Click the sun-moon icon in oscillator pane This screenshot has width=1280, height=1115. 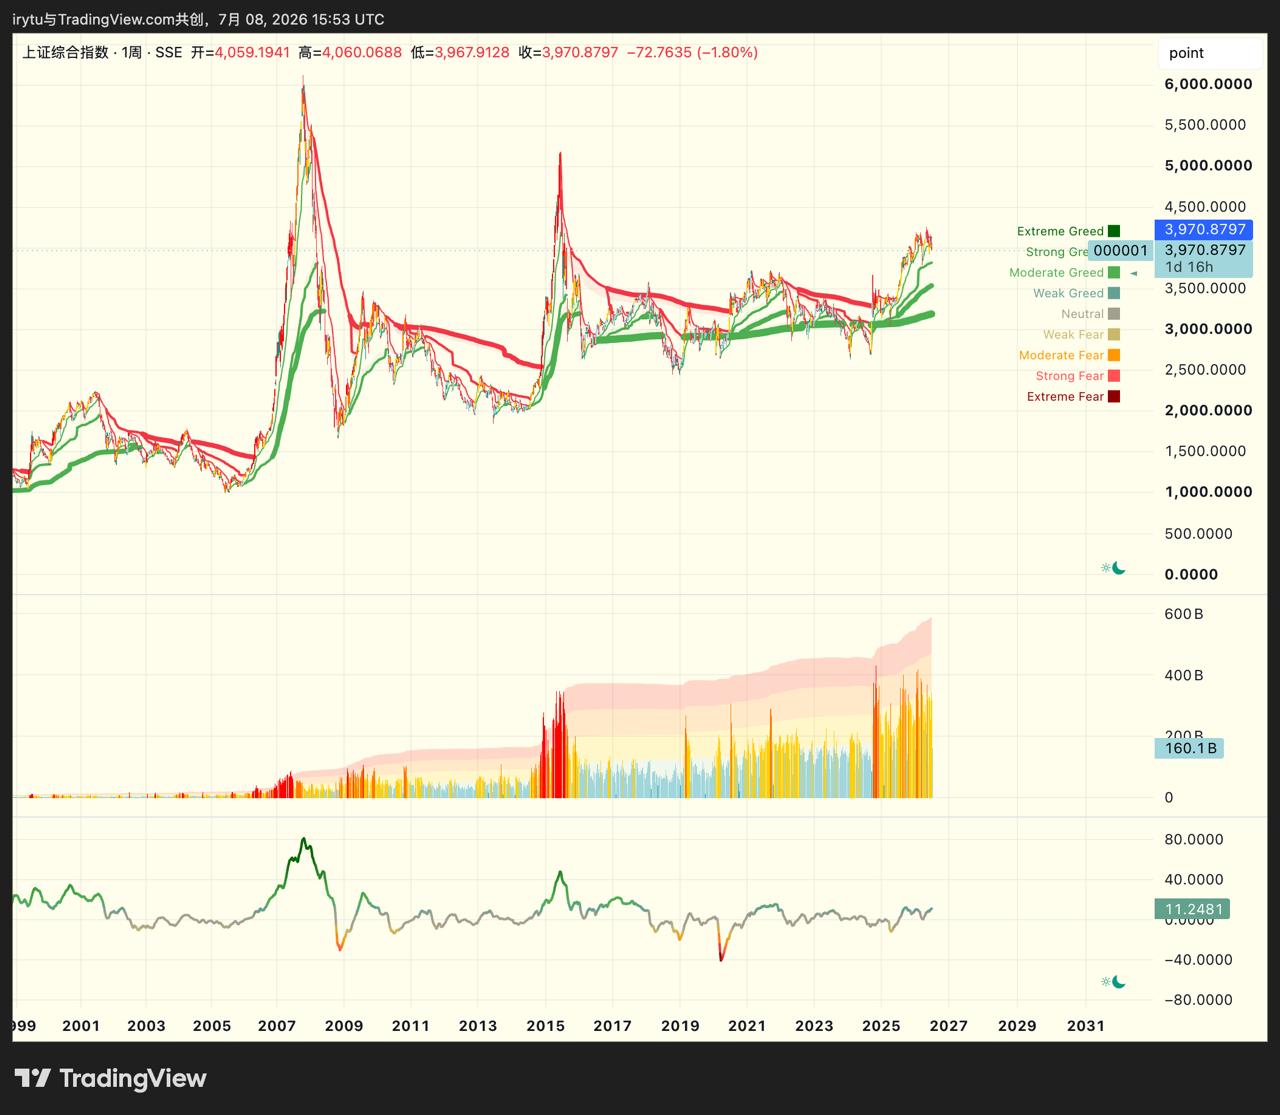click(1113, 982)
